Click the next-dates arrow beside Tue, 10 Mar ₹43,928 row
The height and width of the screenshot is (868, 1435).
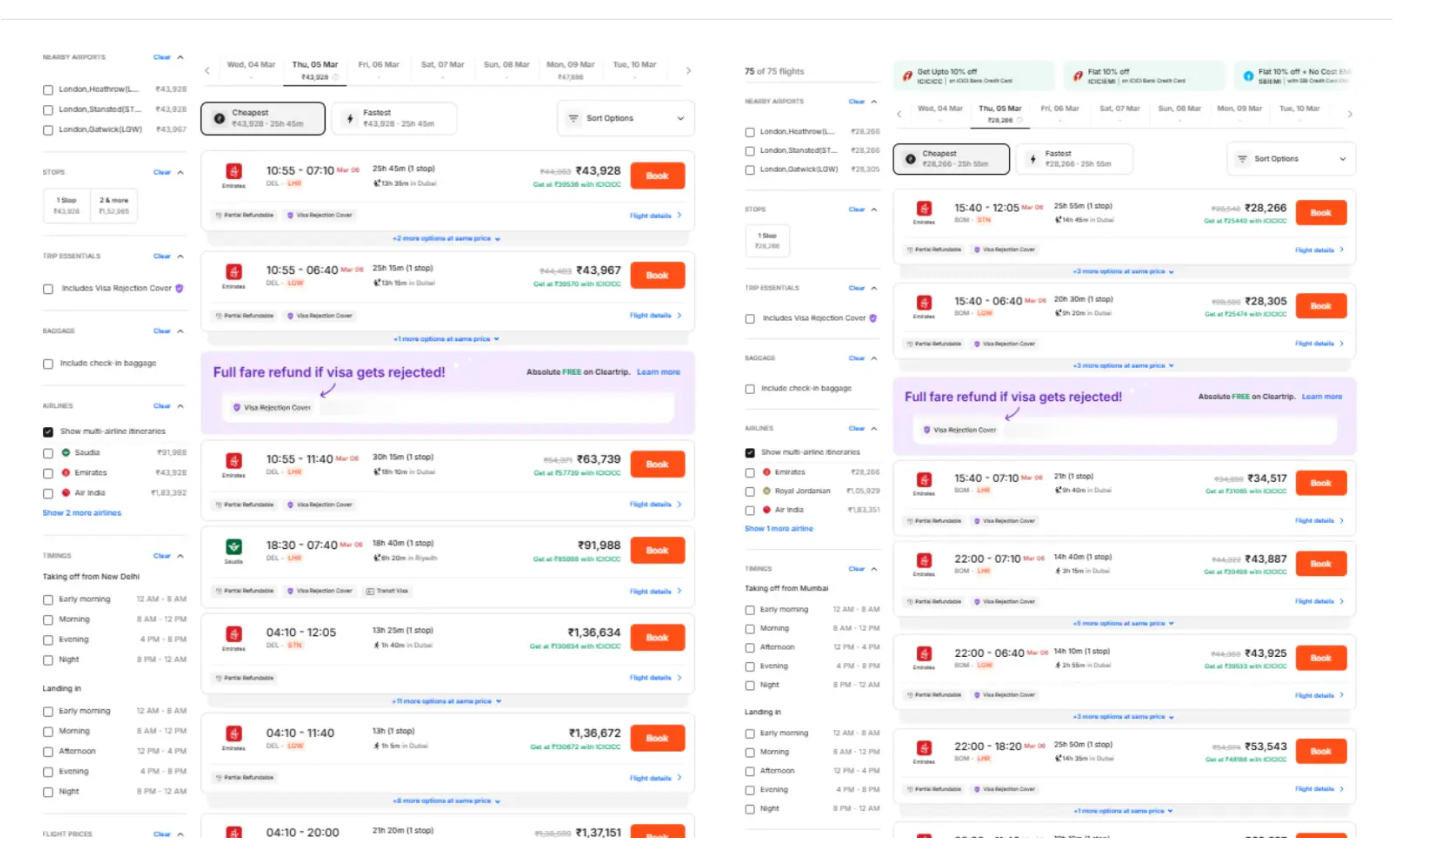pyautogui.click(x=688, y=71)
